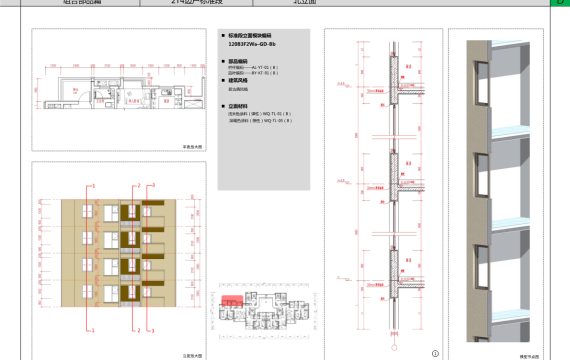Select module code 12083F2Wa-GD-Bb text

(x=252, y=44)
